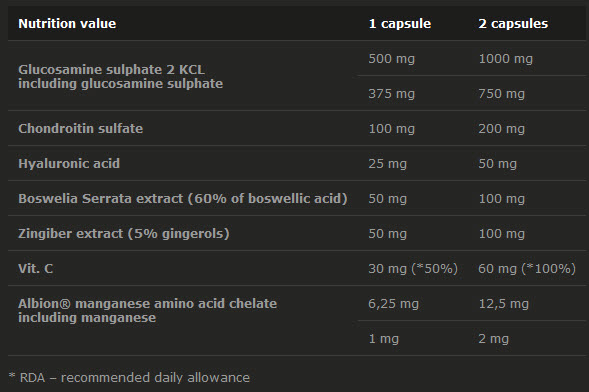The width and height of the screenshot is (589, 392).
Task: Click the Glucosamine sulphate 2 KCL label
Action: click(112, 70)
